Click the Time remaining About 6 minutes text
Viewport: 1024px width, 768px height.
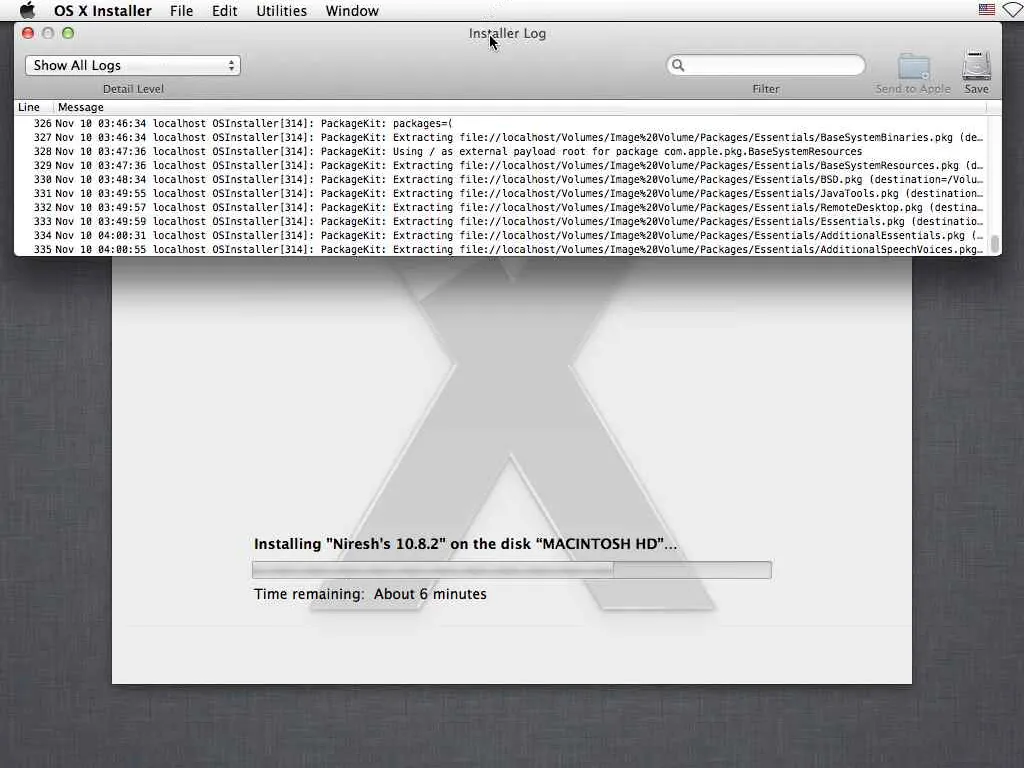370,594
